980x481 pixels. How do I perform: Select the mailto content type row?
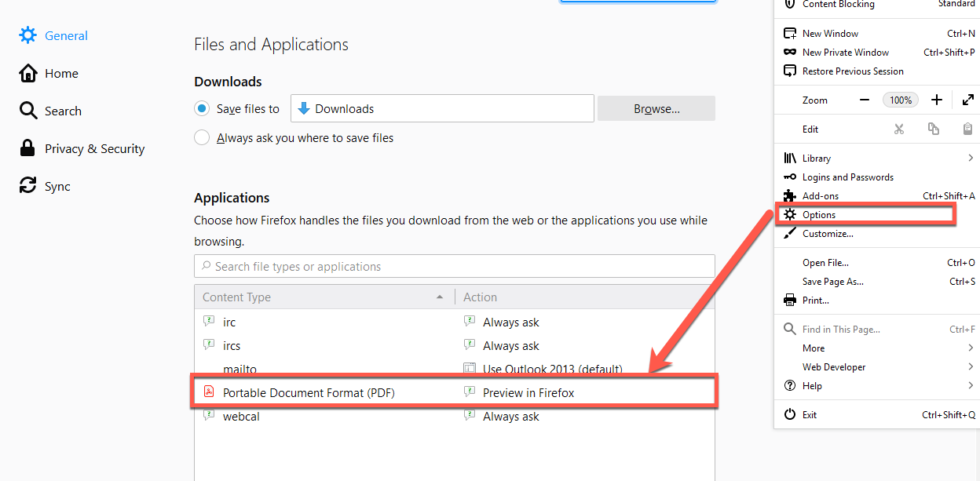pyautogui.click(x=454, y=369)
